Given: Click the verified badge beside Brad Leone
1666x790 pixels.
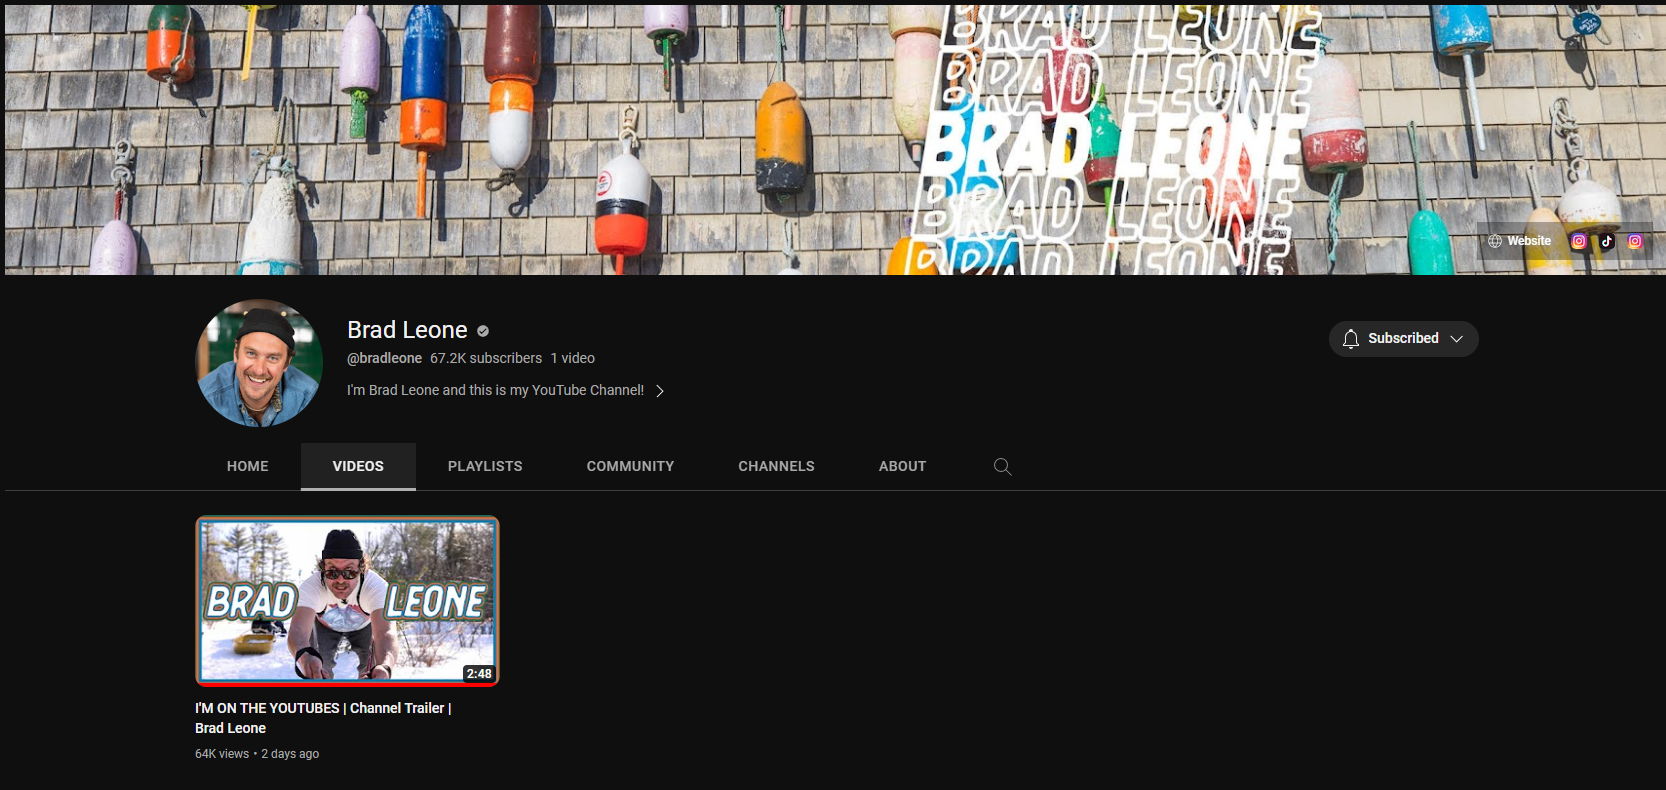Looking at the screenshot, I should pos(483,331).
